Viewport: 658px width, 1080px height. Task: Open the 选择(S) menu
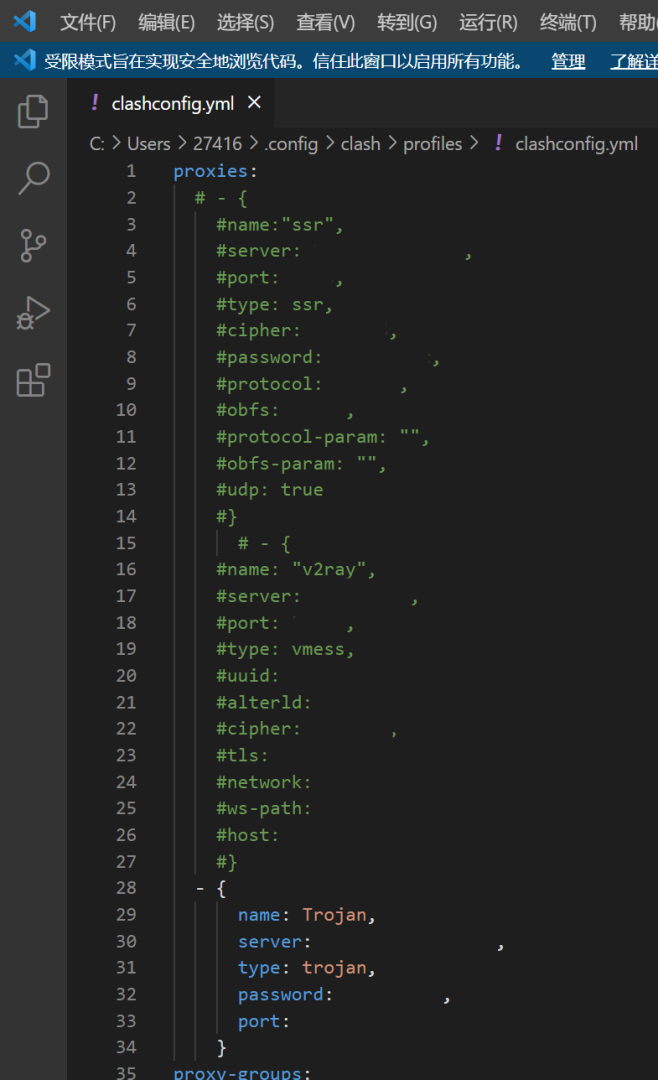[x=245, y=22]
